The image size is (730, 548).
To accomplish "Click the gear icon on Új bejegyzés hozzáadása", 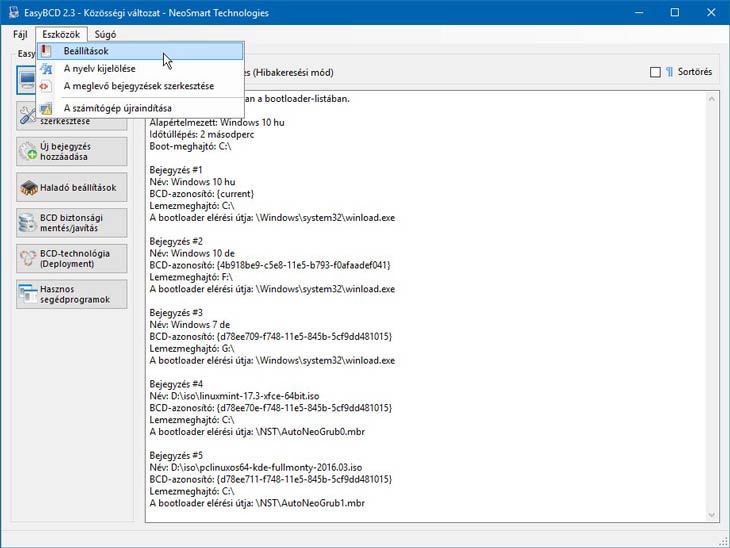I will pos(28,151).
